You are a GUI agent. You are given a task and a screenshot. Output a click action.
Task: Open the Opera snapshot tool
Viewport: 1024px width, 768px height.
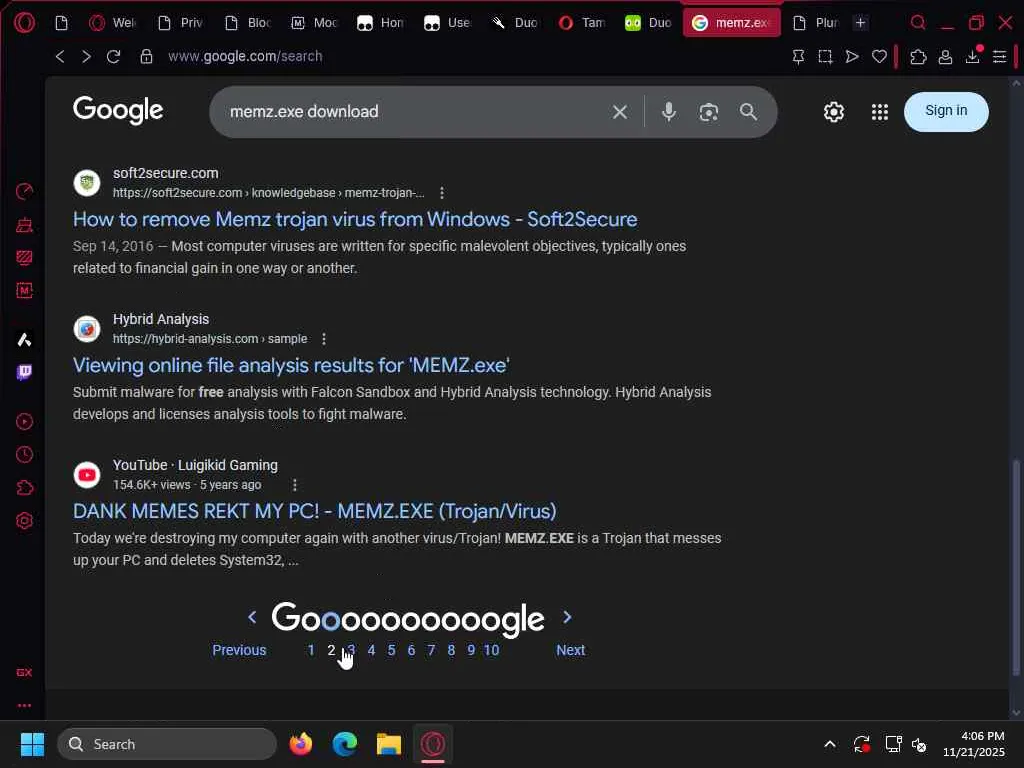point(825,57)
